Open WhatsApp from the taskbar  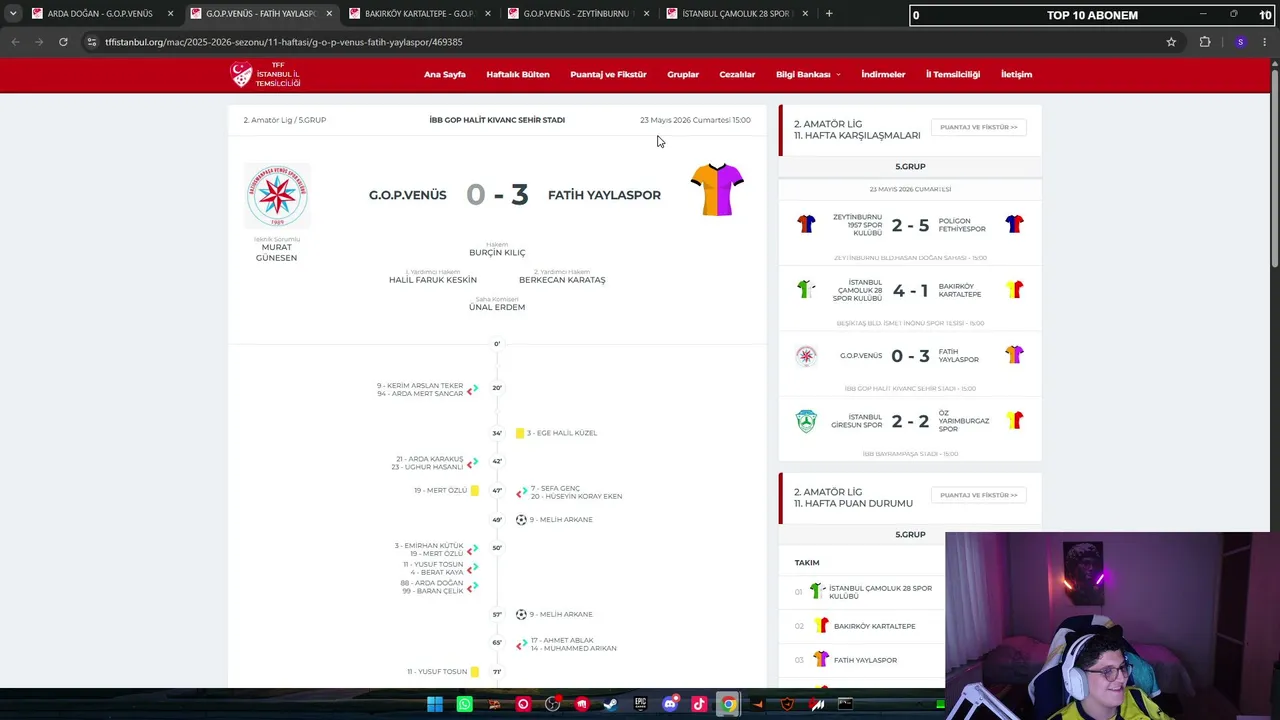tap(464, 704)
